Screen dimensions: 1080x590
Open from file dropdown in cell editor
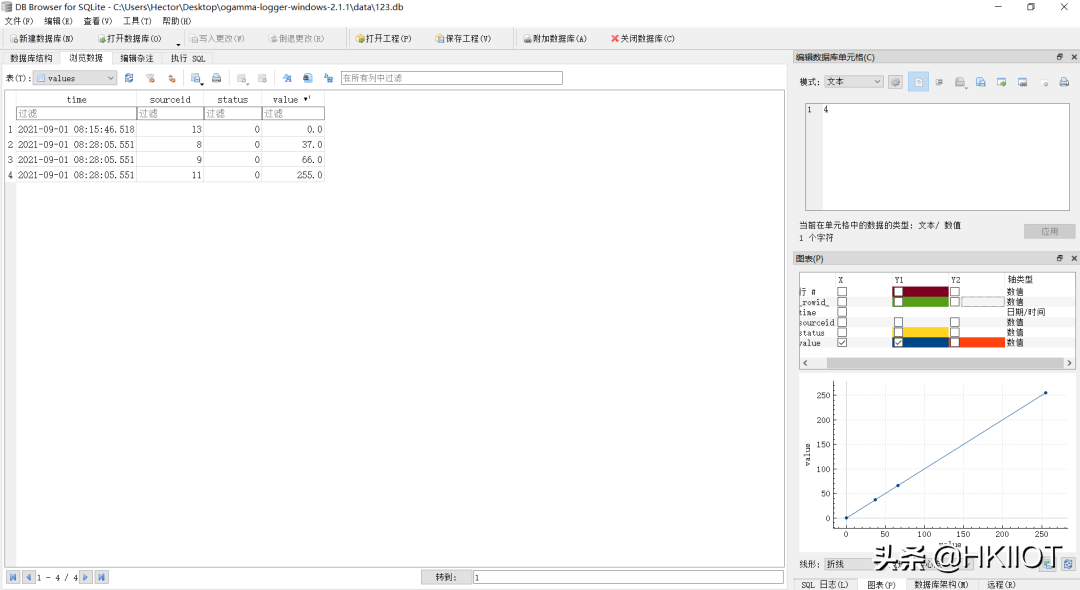pos(960,83)
